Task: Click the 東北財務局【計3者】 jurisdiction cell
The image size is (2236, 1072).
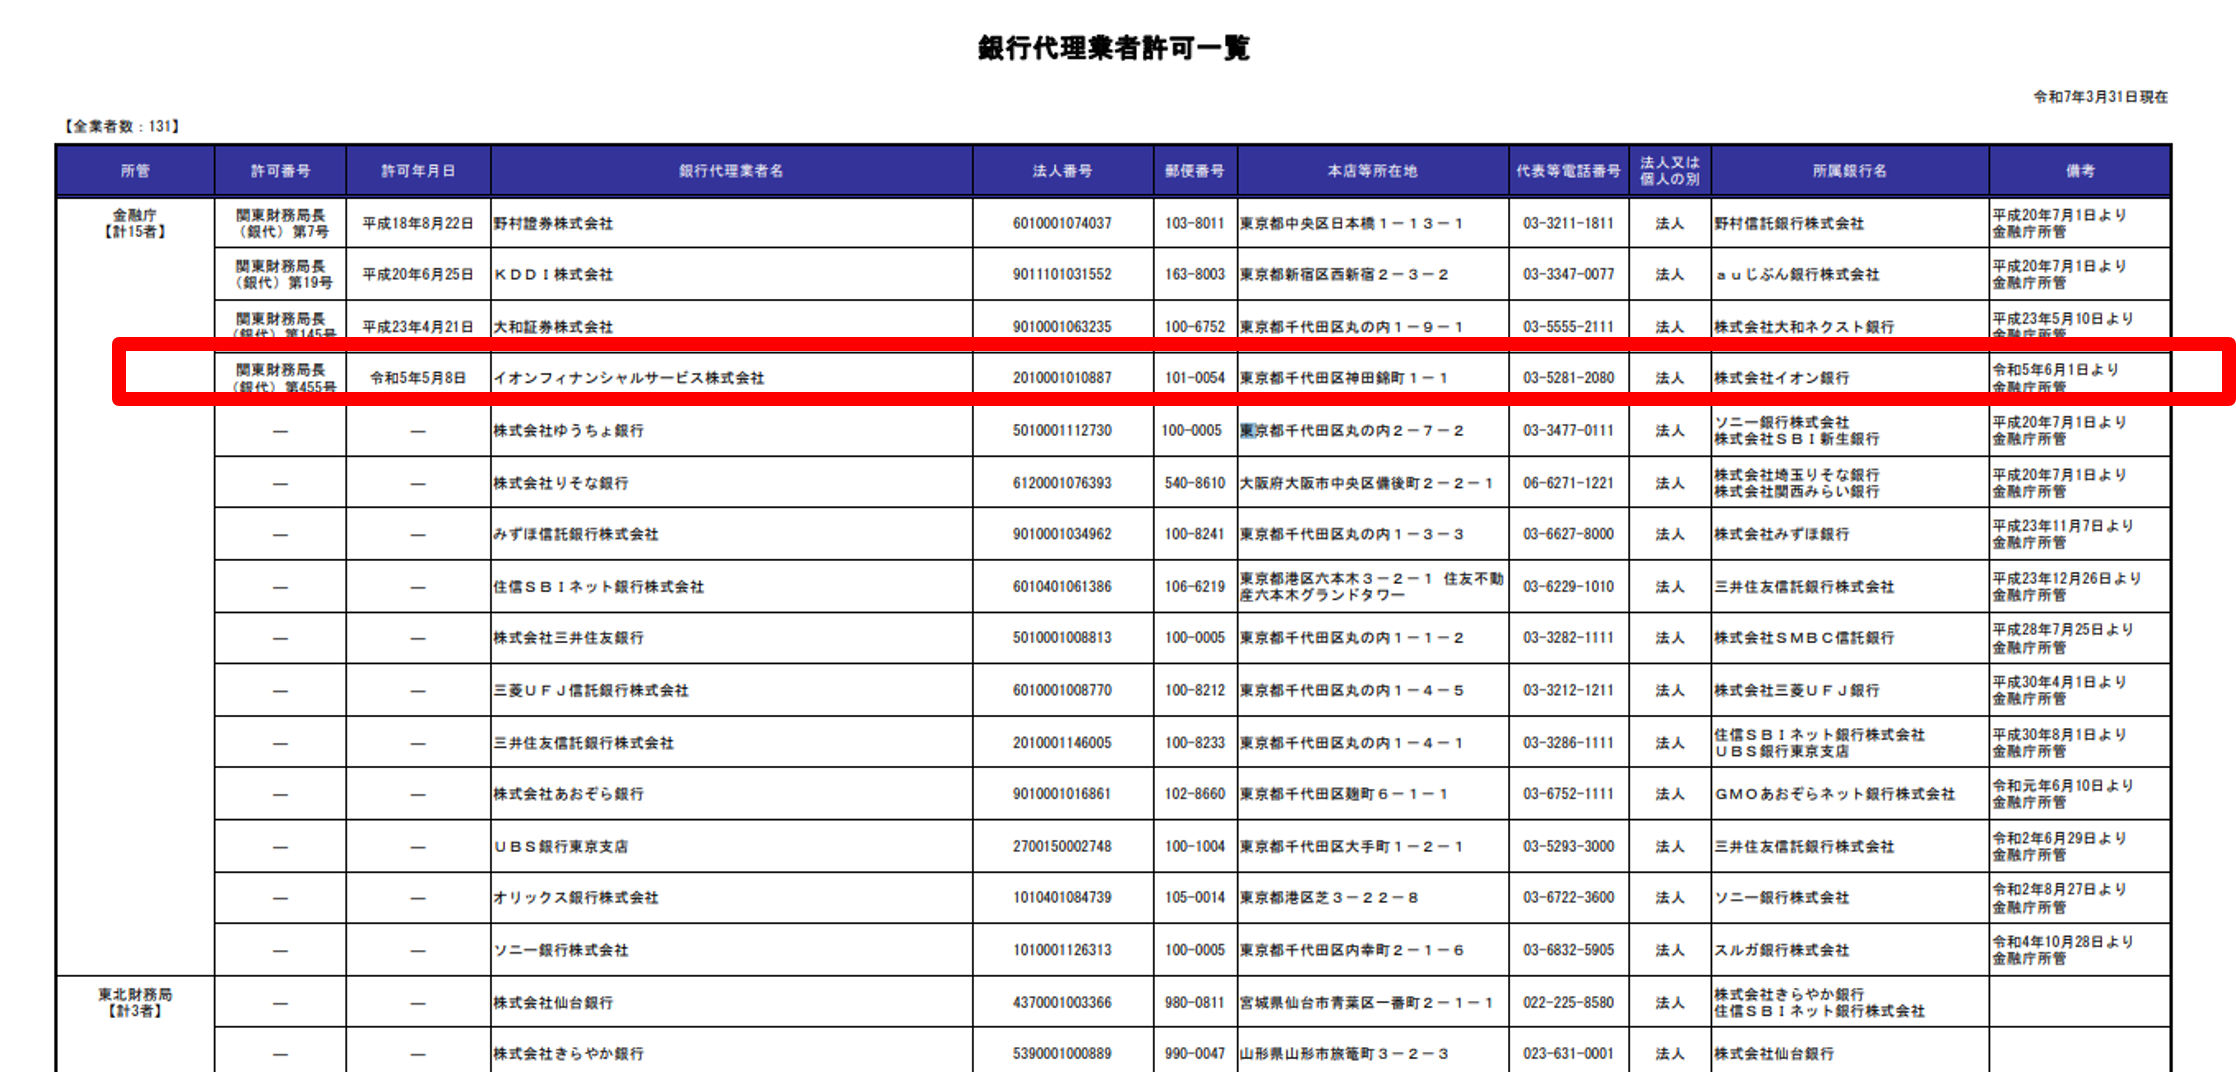Action: 135,1002
